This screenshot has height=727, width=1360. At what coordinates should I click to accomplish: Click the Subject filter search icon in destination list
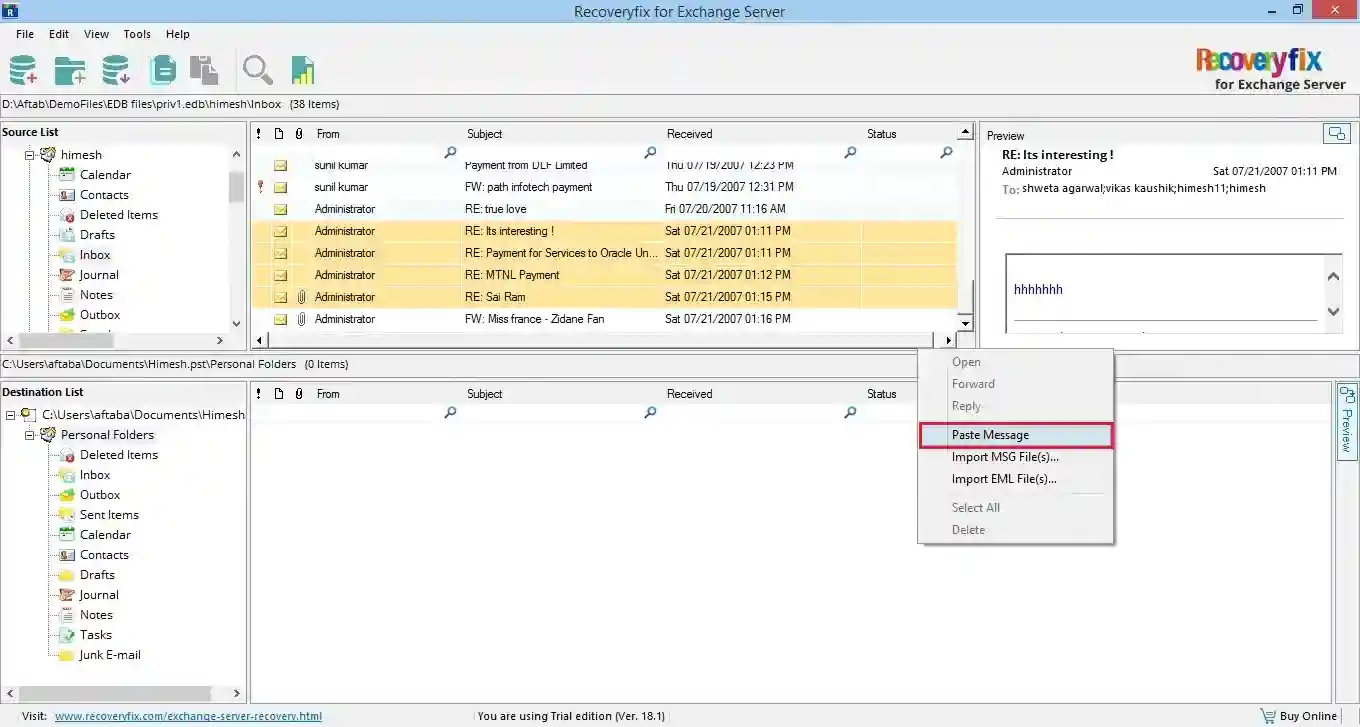(x=650, y=412)
